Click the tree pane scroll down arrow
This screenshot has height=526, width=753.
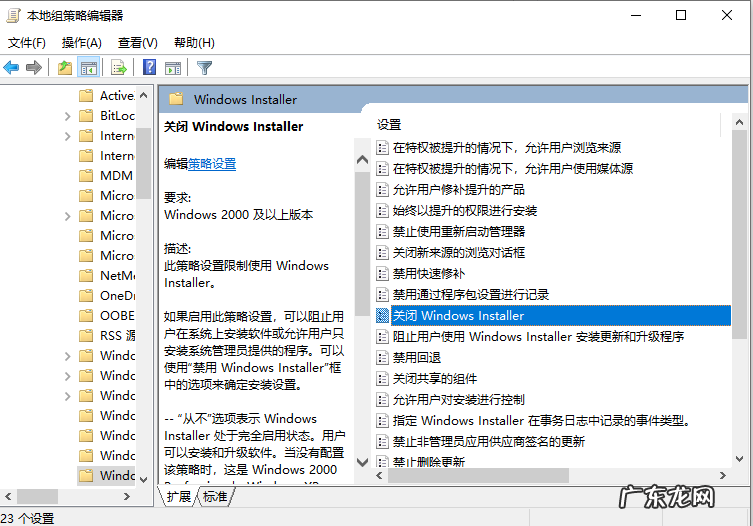click(144, 479)
